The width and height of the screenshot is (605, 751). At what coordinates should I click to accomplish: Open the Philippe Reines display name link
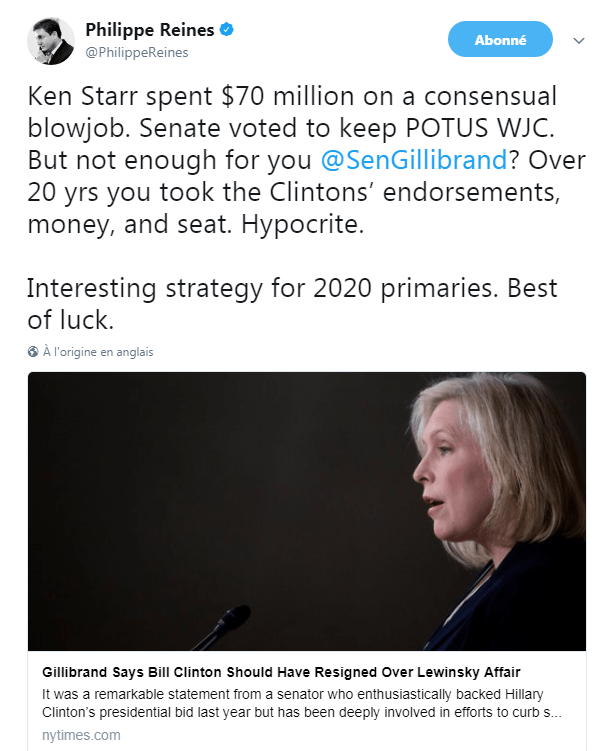click(x=150, y=31)
